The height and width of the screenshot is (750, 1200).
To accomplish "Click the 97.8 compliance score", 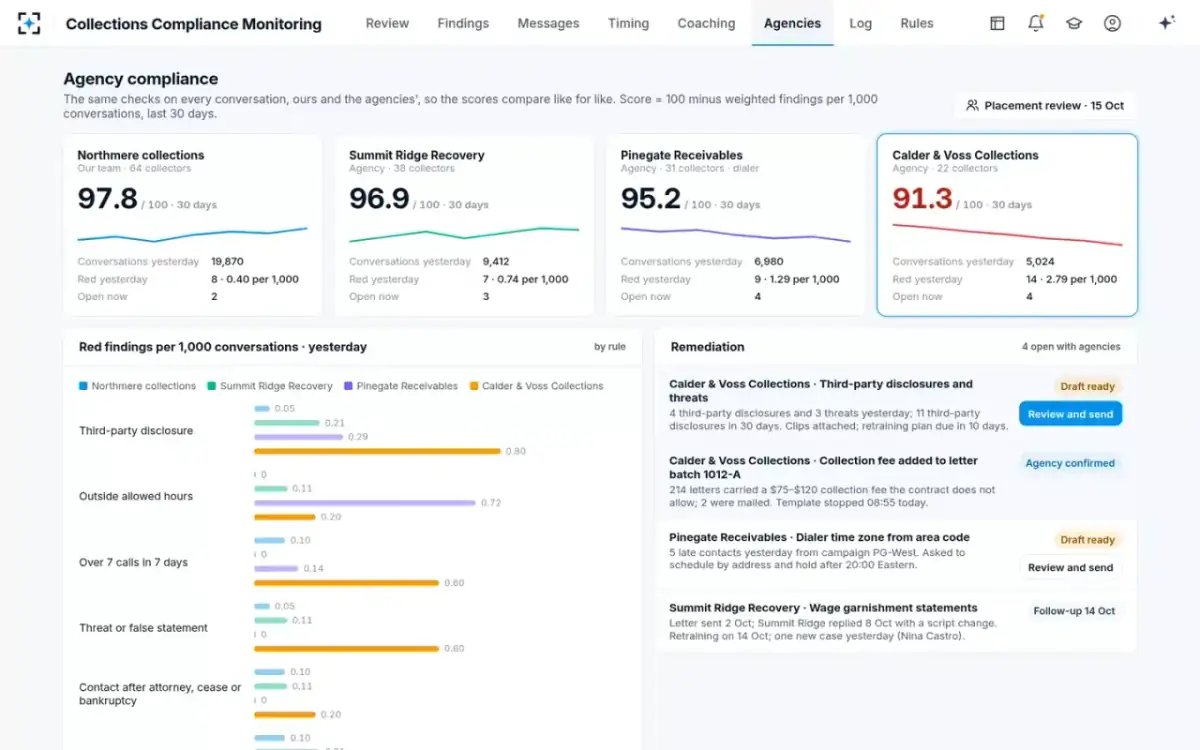I will [107, 198].
